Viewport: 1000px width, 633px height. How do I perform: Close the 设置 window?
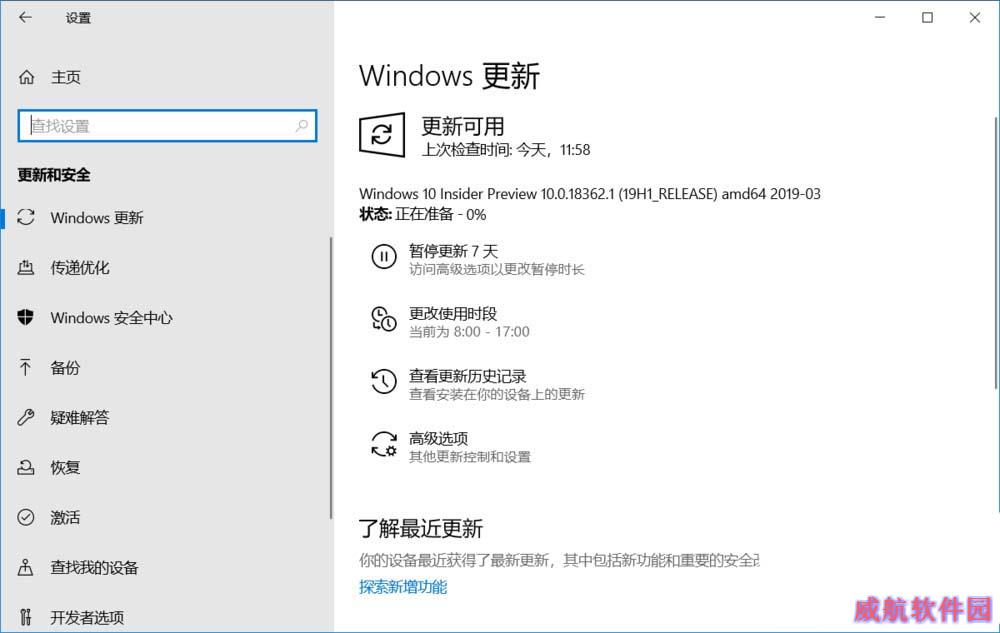click(974, 17)
